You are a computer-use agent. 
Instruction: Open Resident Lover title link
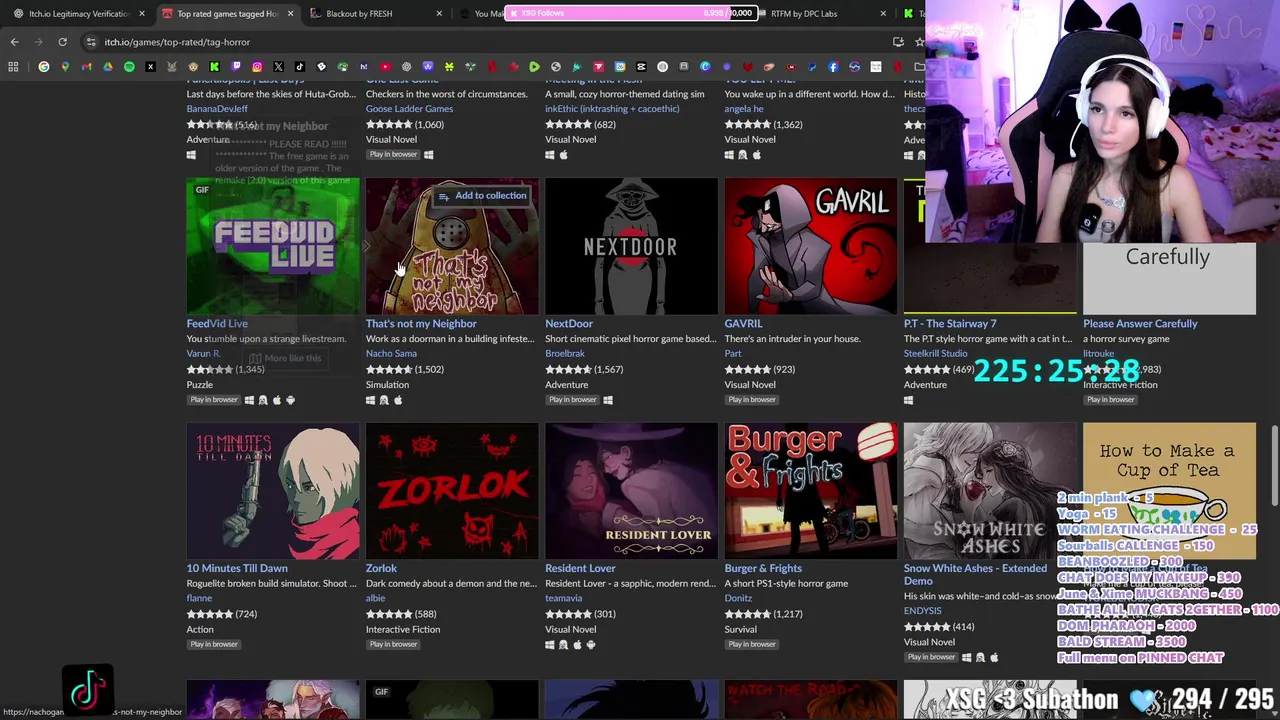(580, 569)
